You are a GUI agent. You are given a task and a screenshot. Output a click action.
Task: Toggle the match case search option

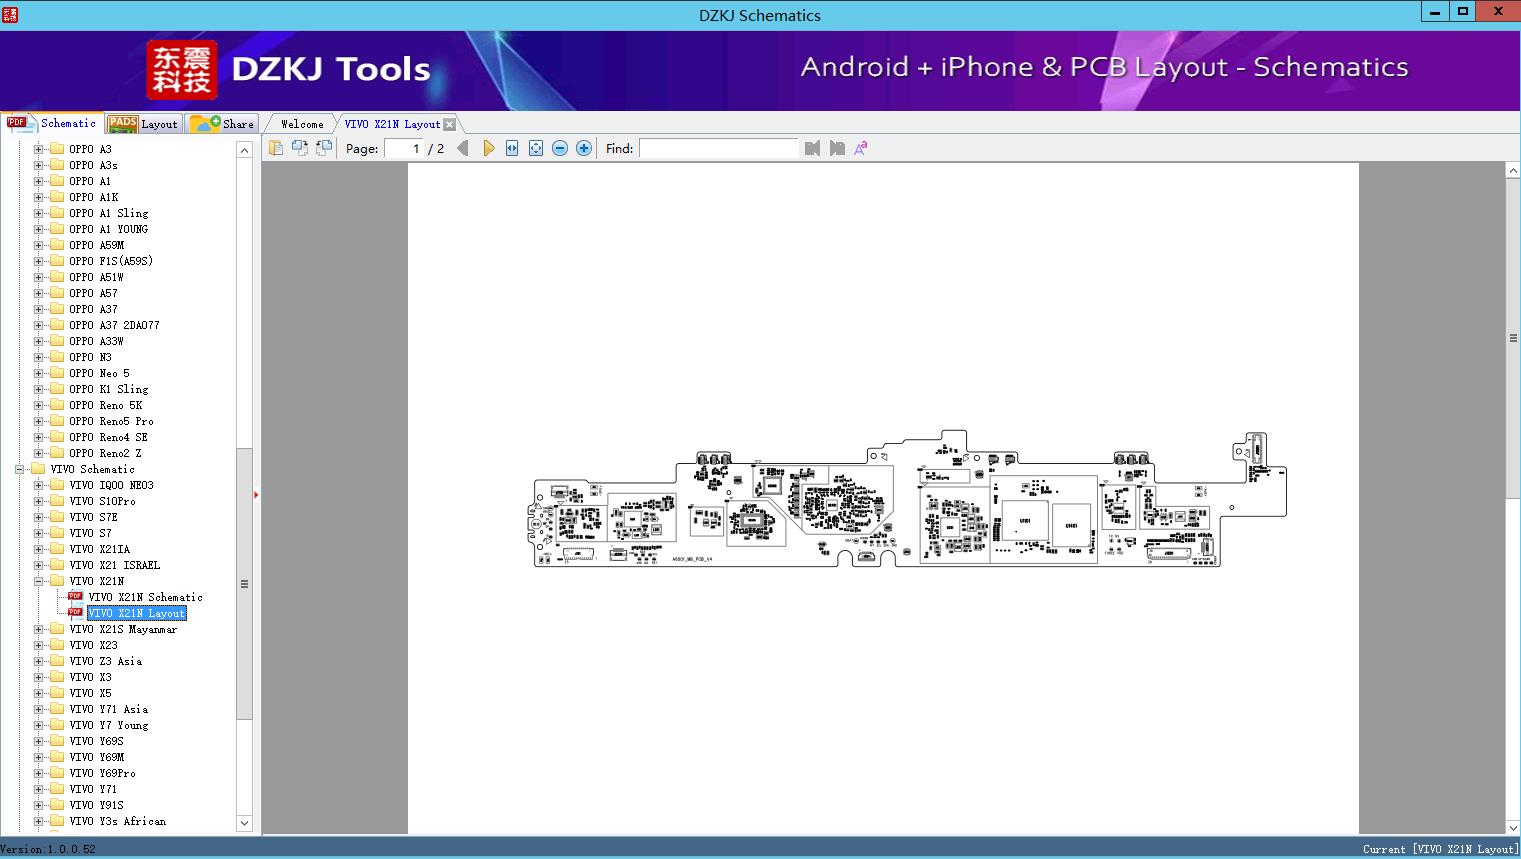pos(860,148)
